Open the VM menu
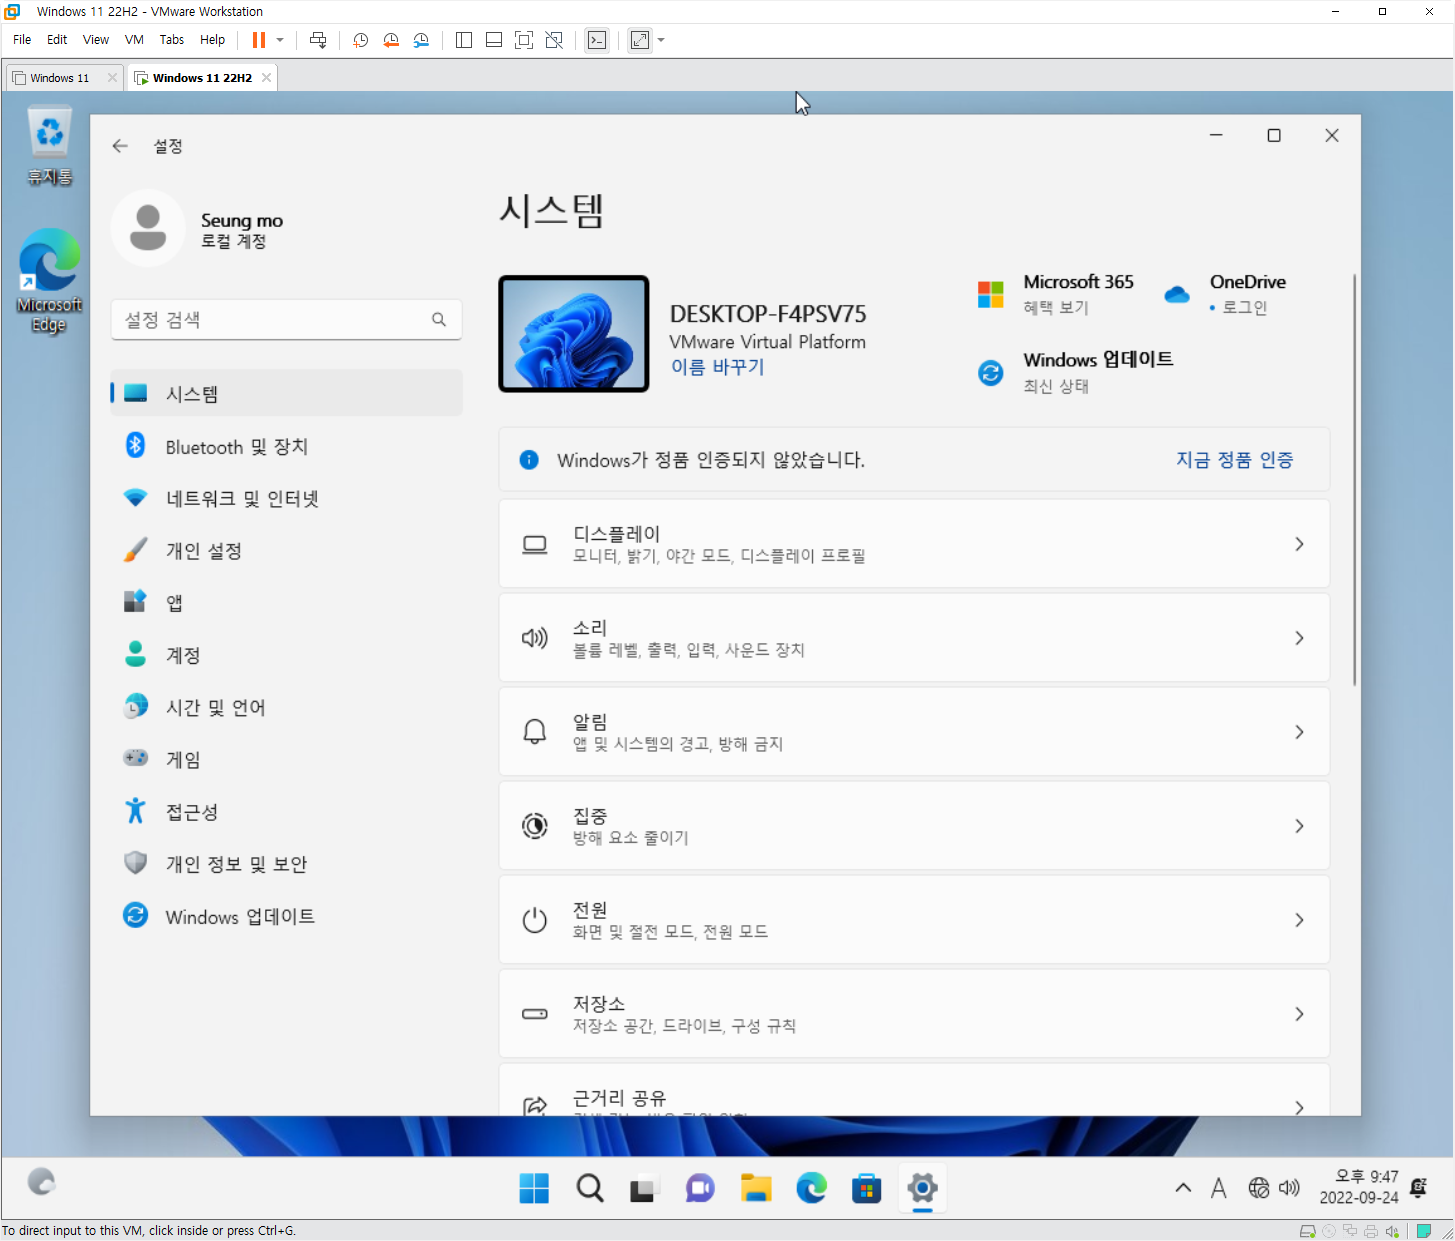 coord(134,40)
